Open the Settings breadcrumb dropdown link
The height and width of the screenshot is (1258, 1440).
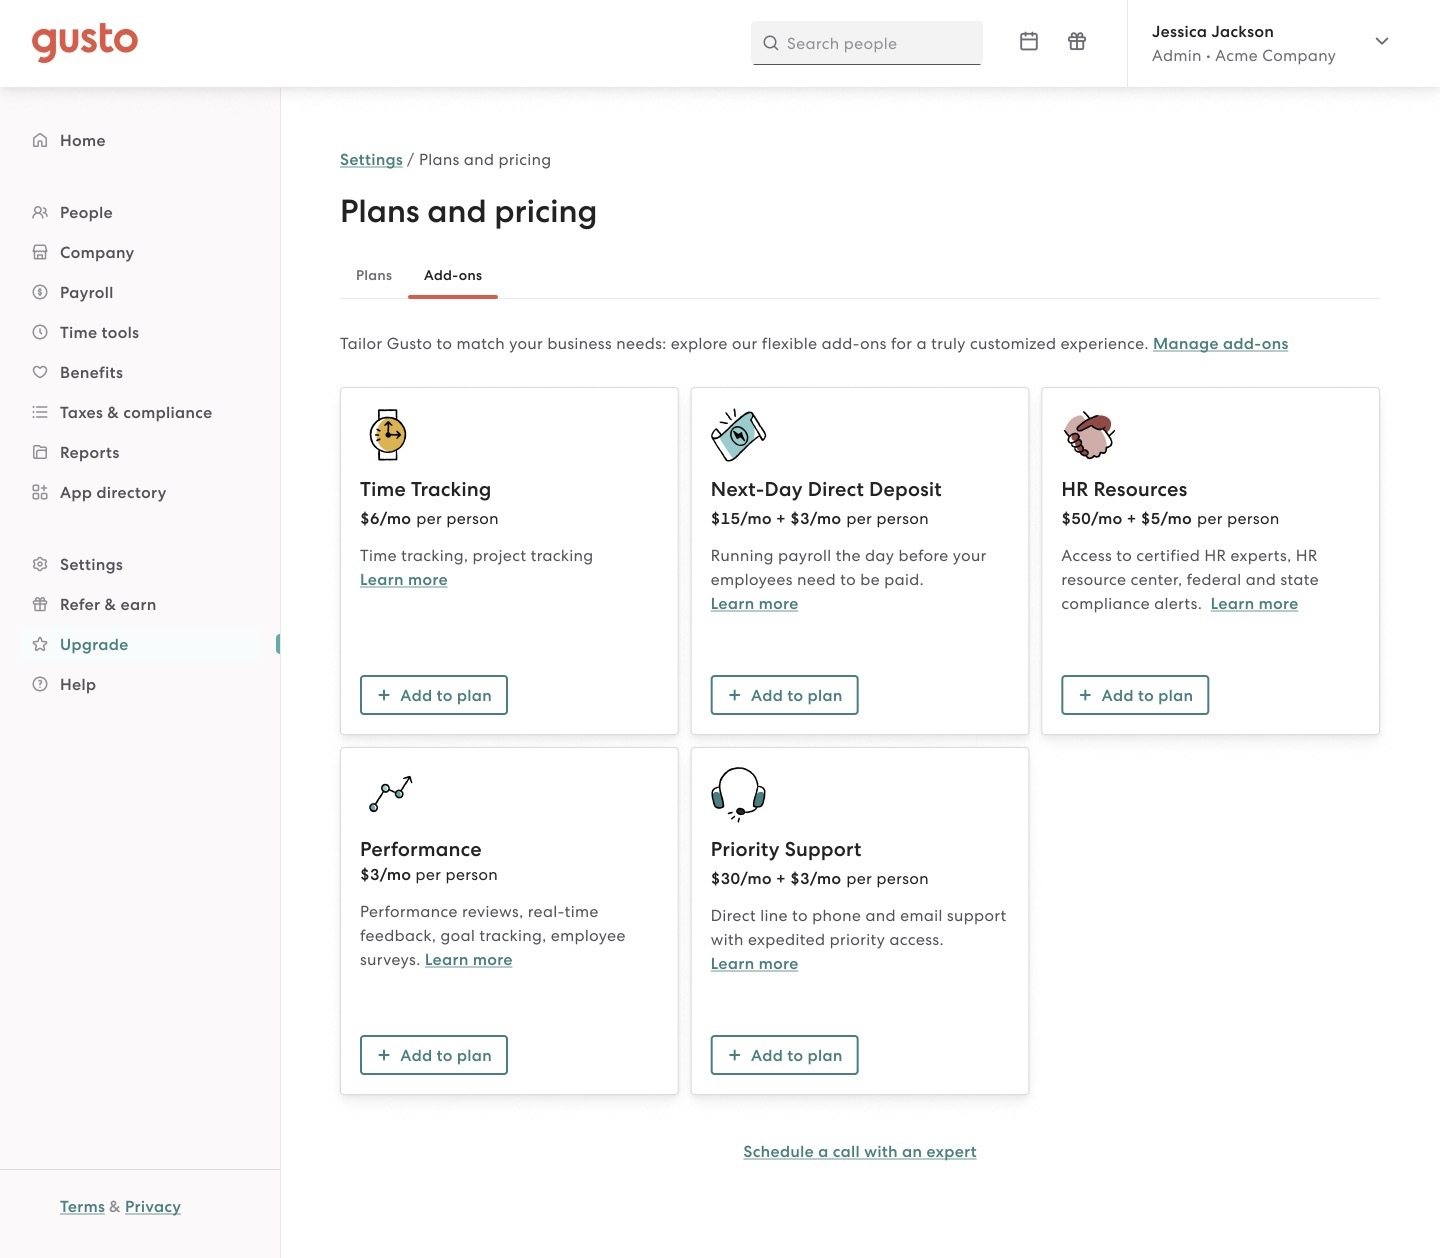click(371, 159)
